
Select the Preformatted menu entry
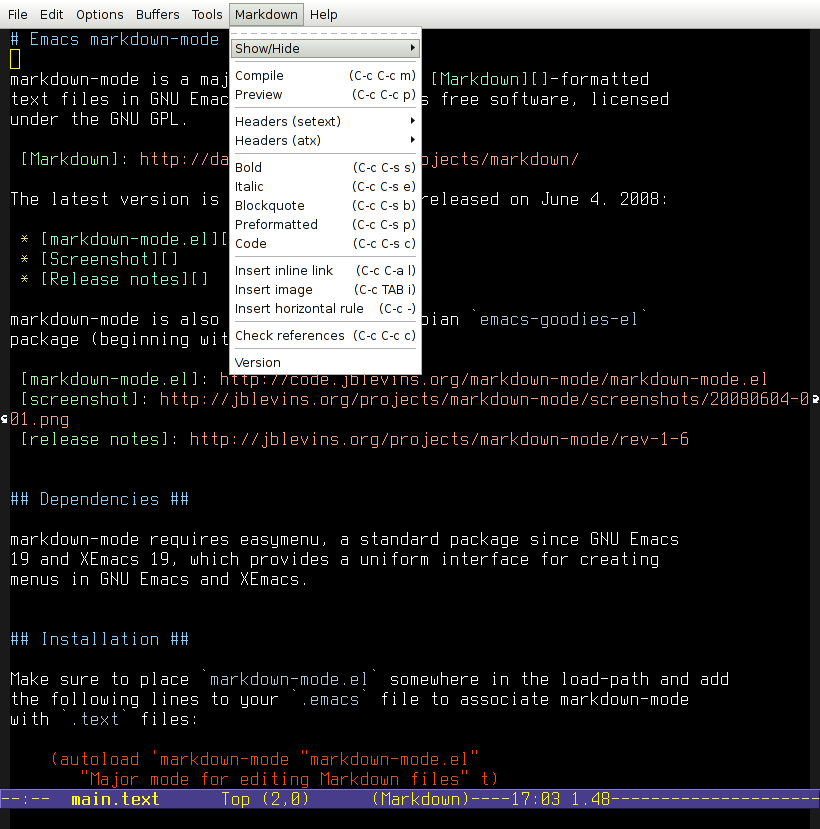pyautogui.click(x=325, y=225)
